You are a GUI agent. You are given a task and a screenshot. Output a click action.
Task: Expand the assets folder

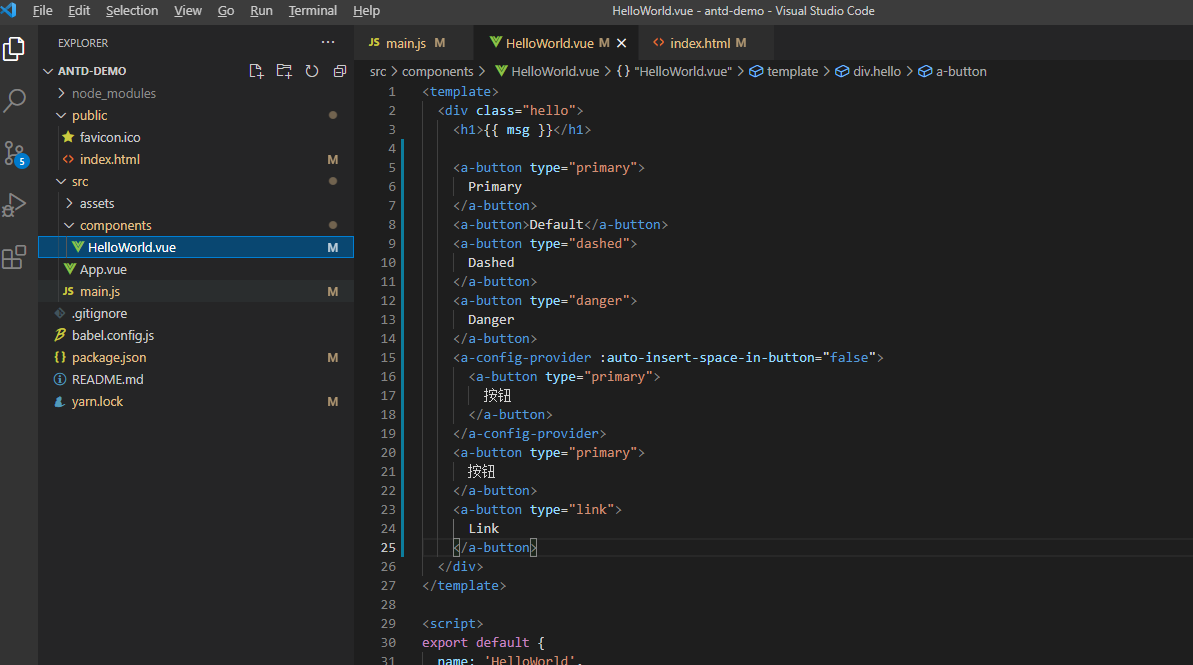tap(97, 203)
